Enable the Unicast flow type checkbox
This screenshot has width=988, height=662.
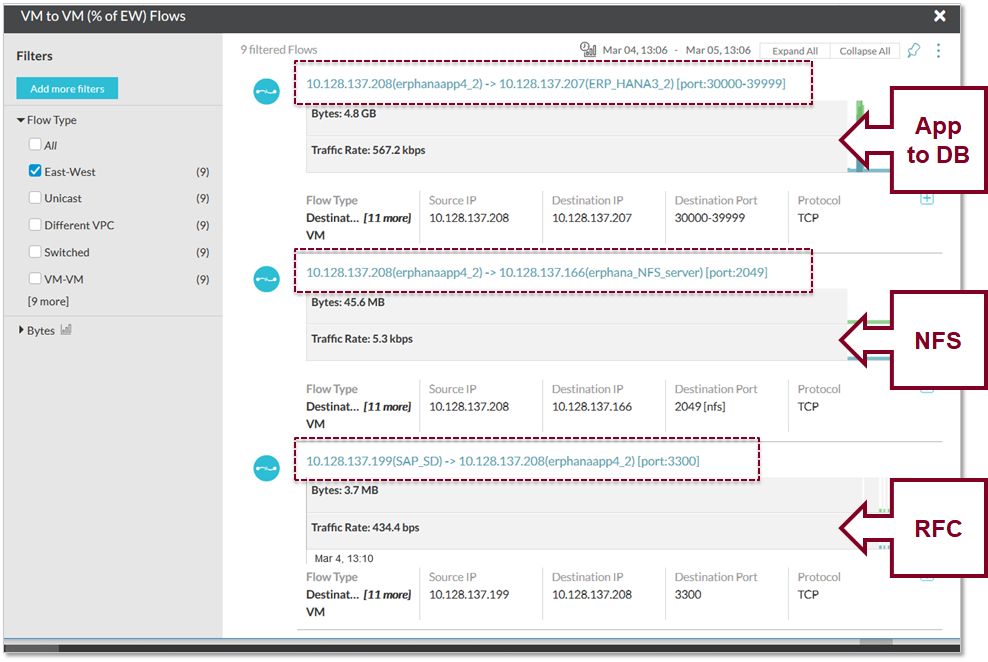pos(36,198)
